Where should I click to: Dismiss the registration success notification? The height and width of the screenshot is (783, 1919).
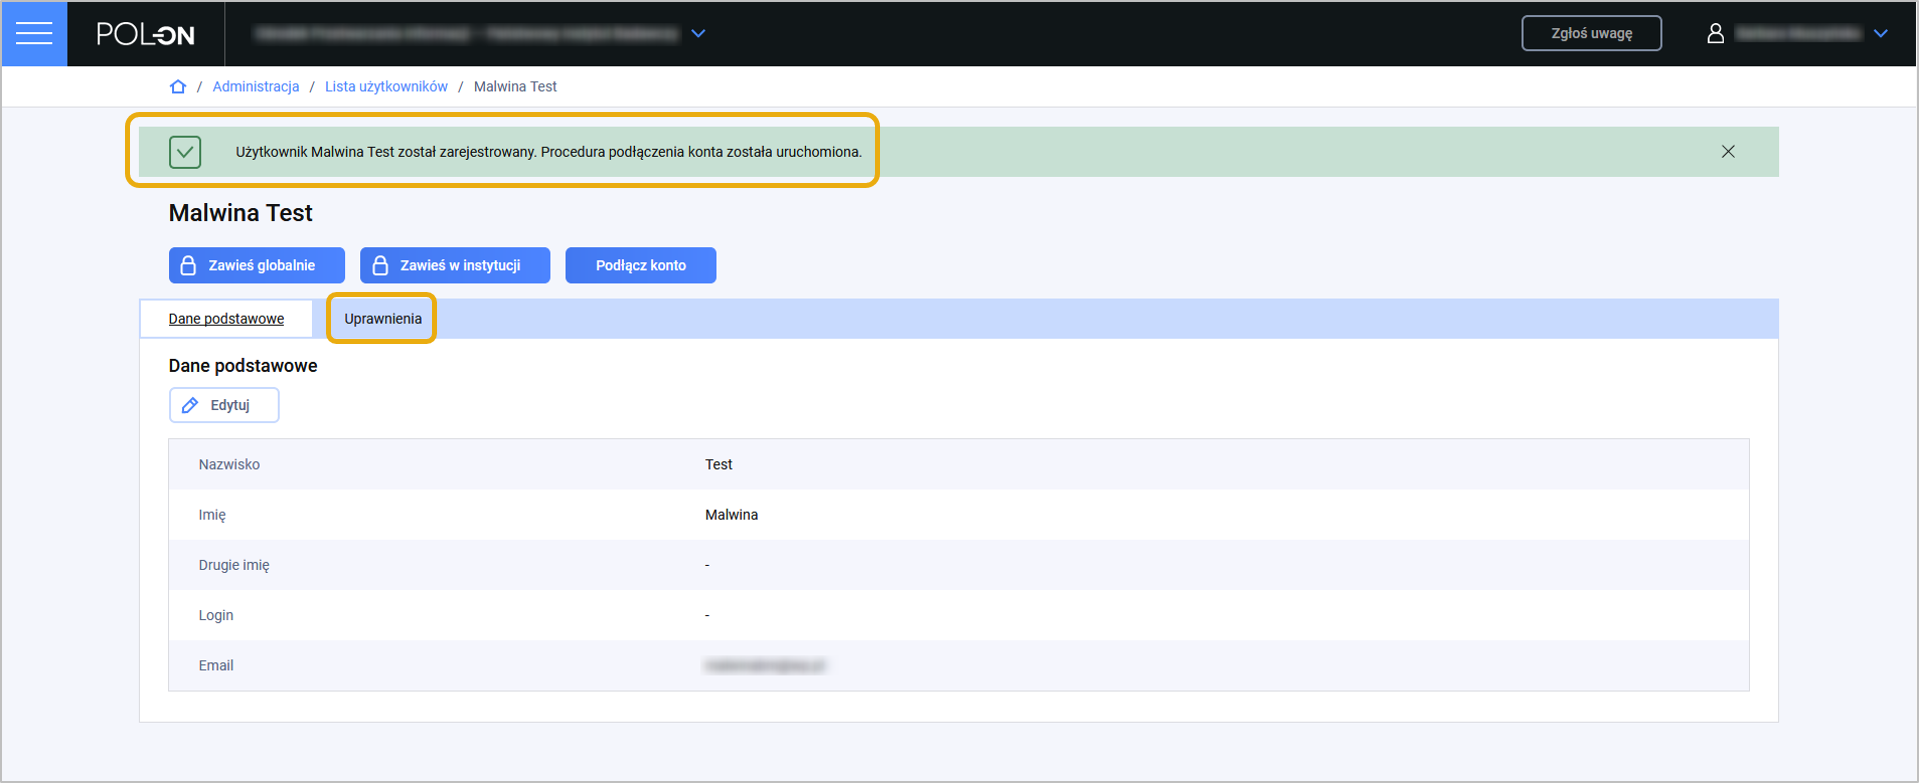pyautogui.click(x=1728, y=152)
